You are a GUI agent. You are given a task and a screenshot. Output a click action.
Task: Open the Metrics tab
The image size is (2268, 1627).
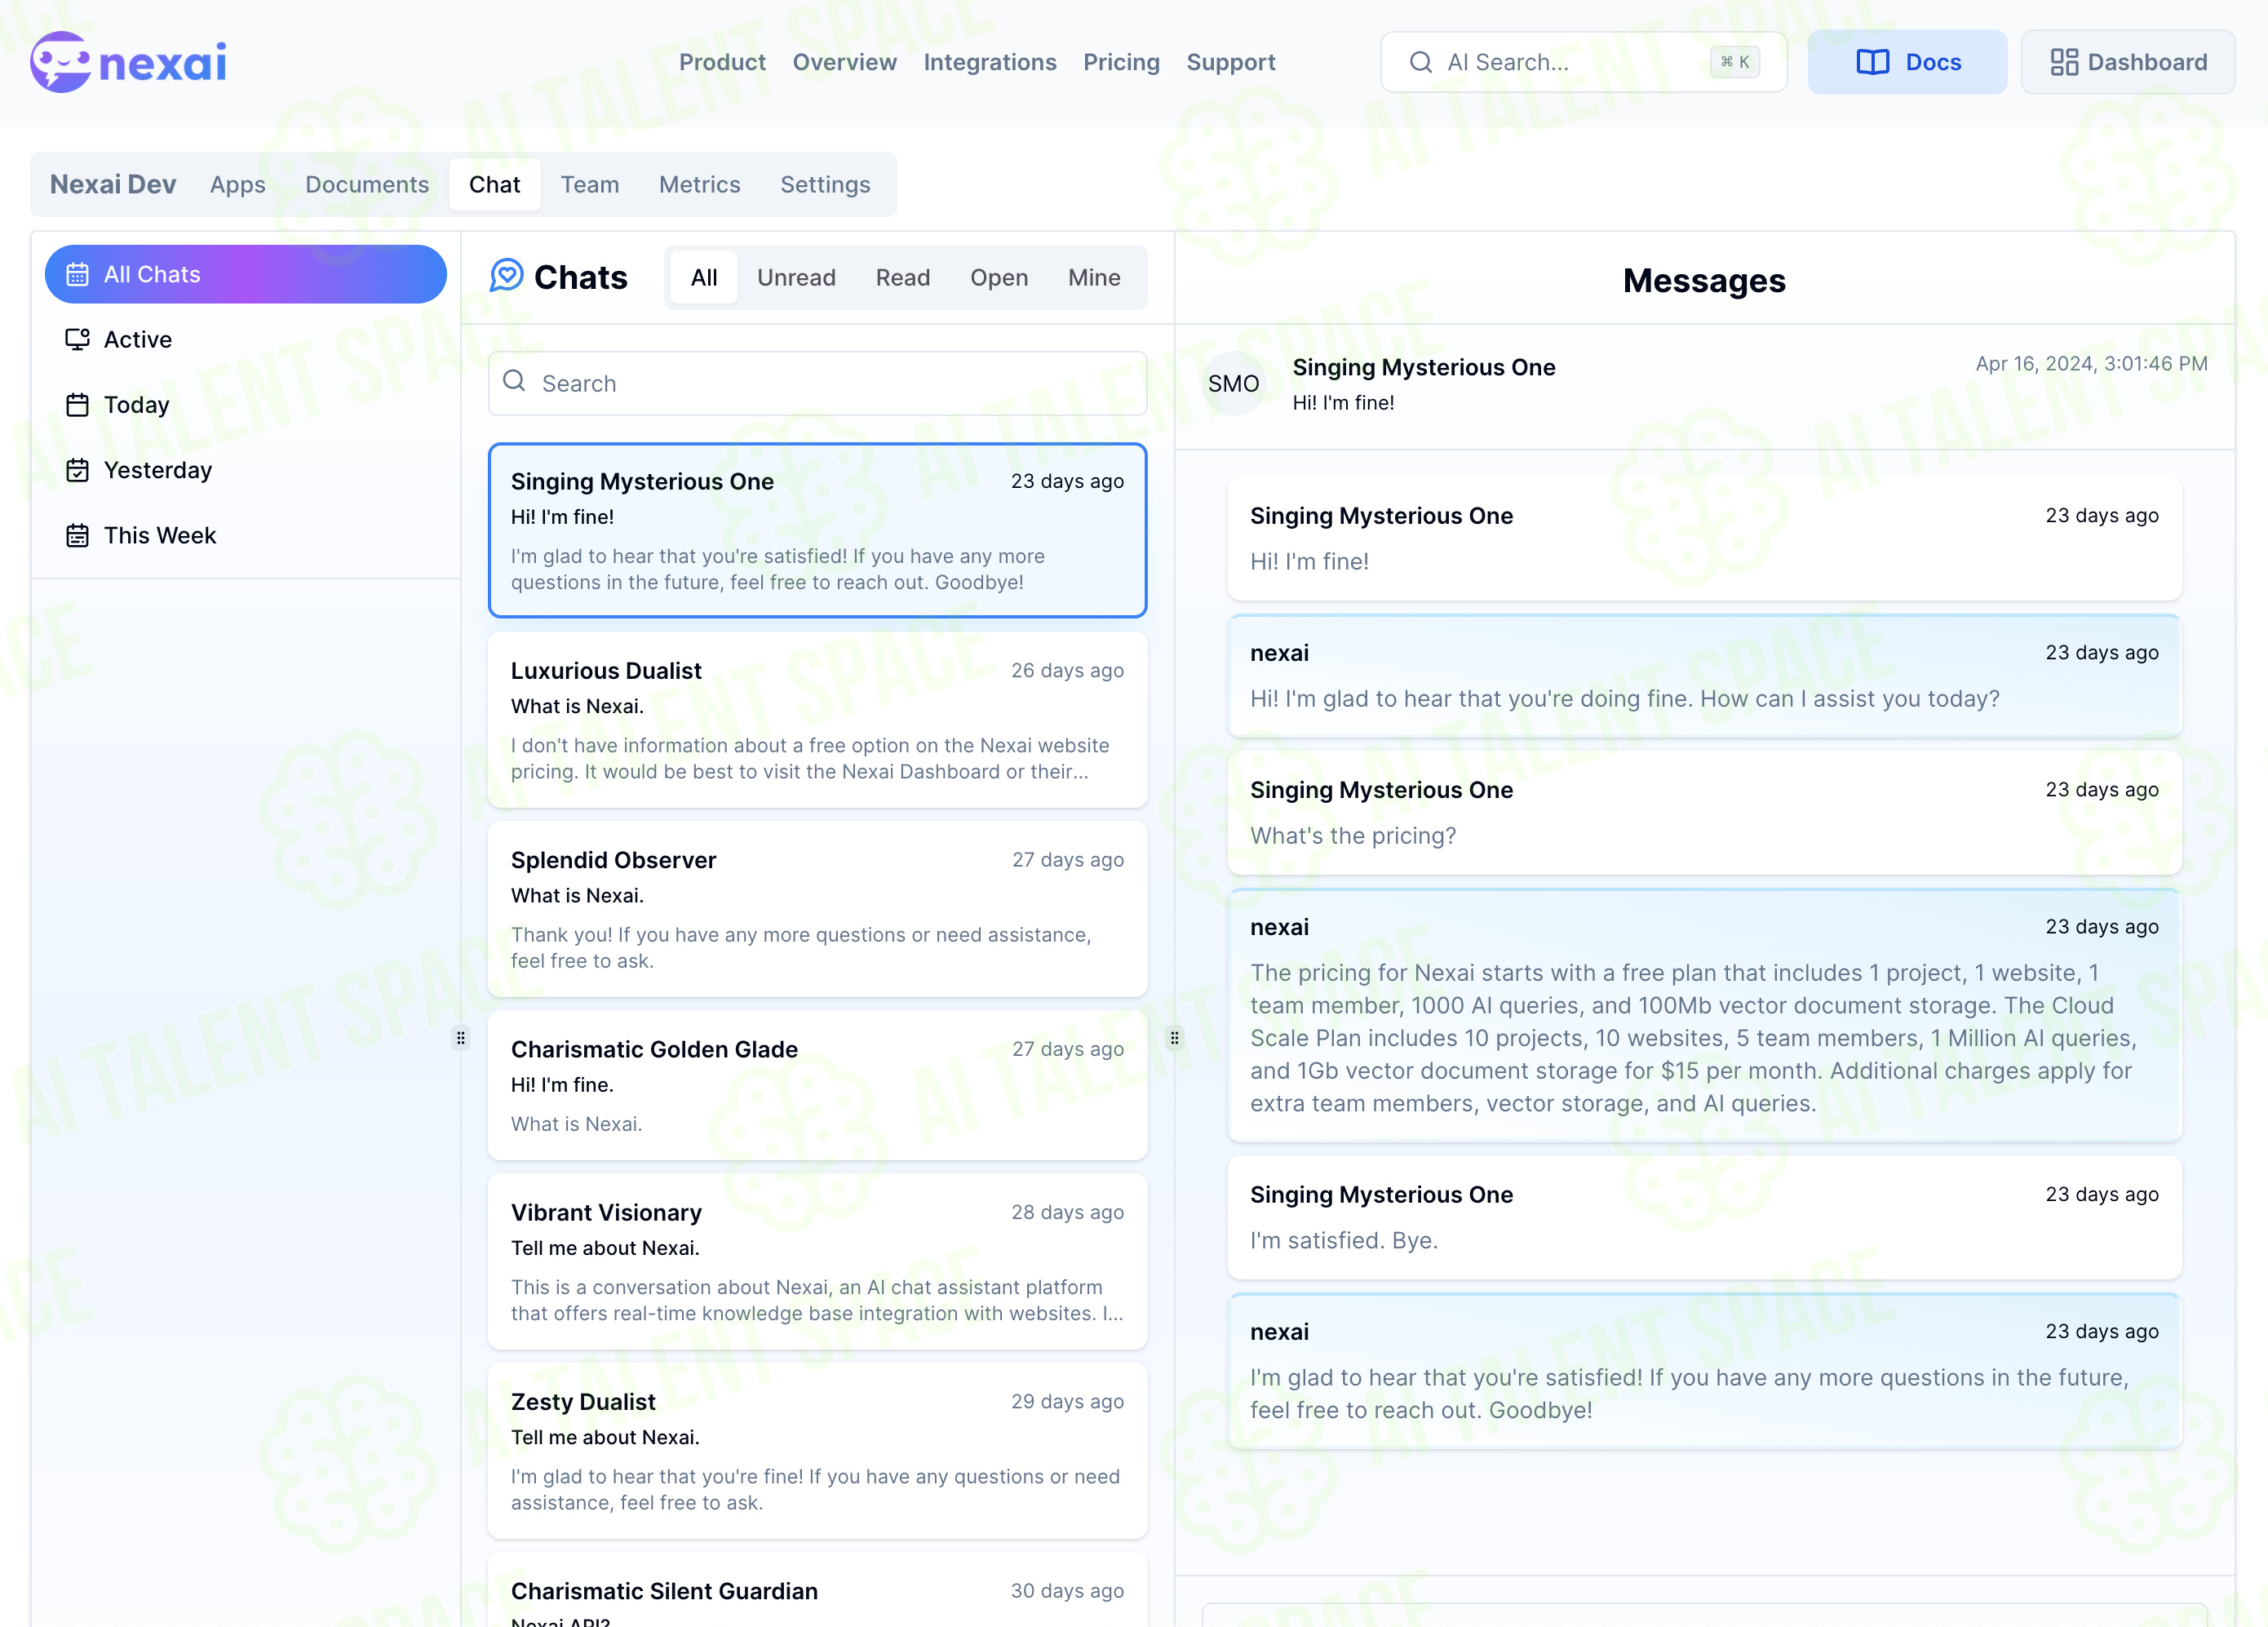[699, 184]
